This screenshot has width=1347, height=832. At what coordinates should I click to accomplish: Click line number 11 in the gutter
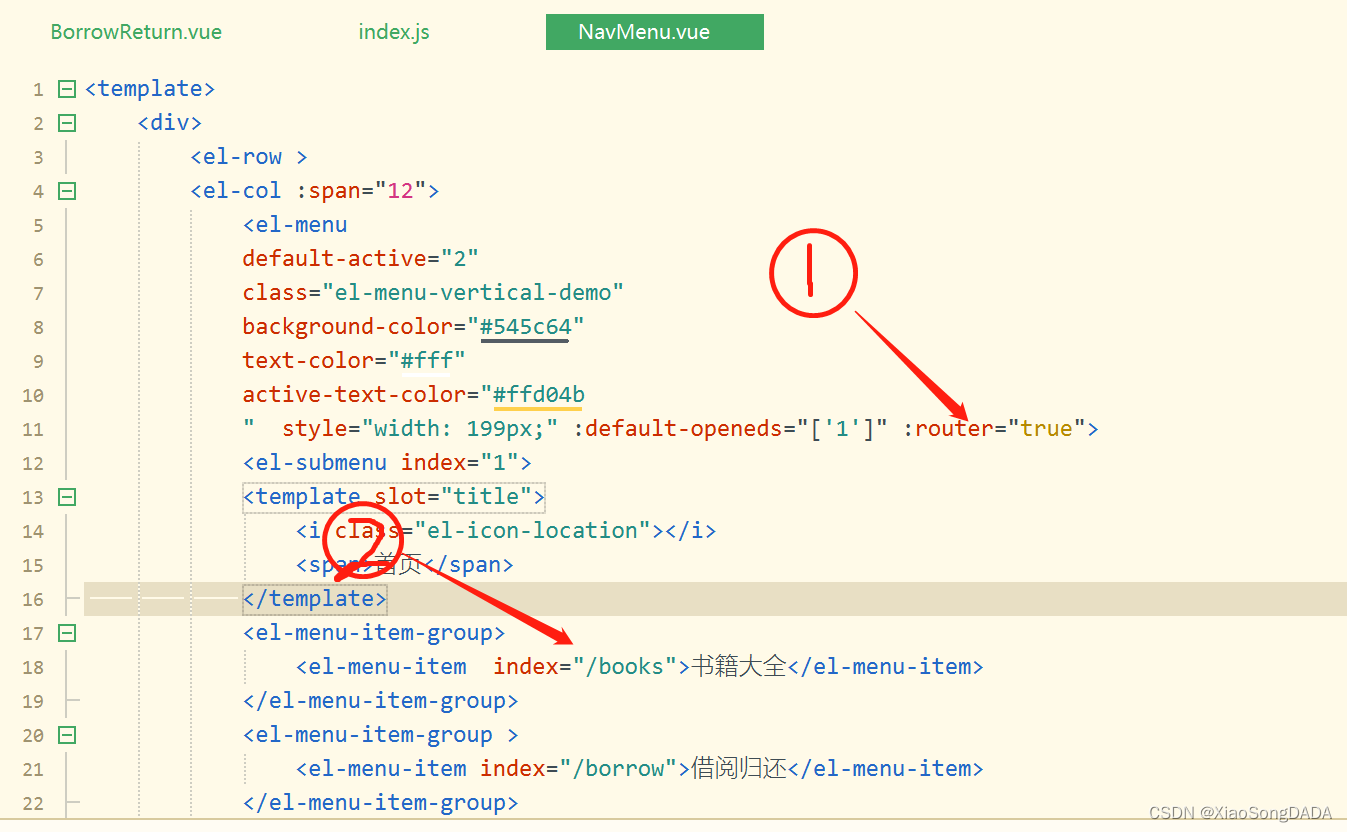(33, 429)
